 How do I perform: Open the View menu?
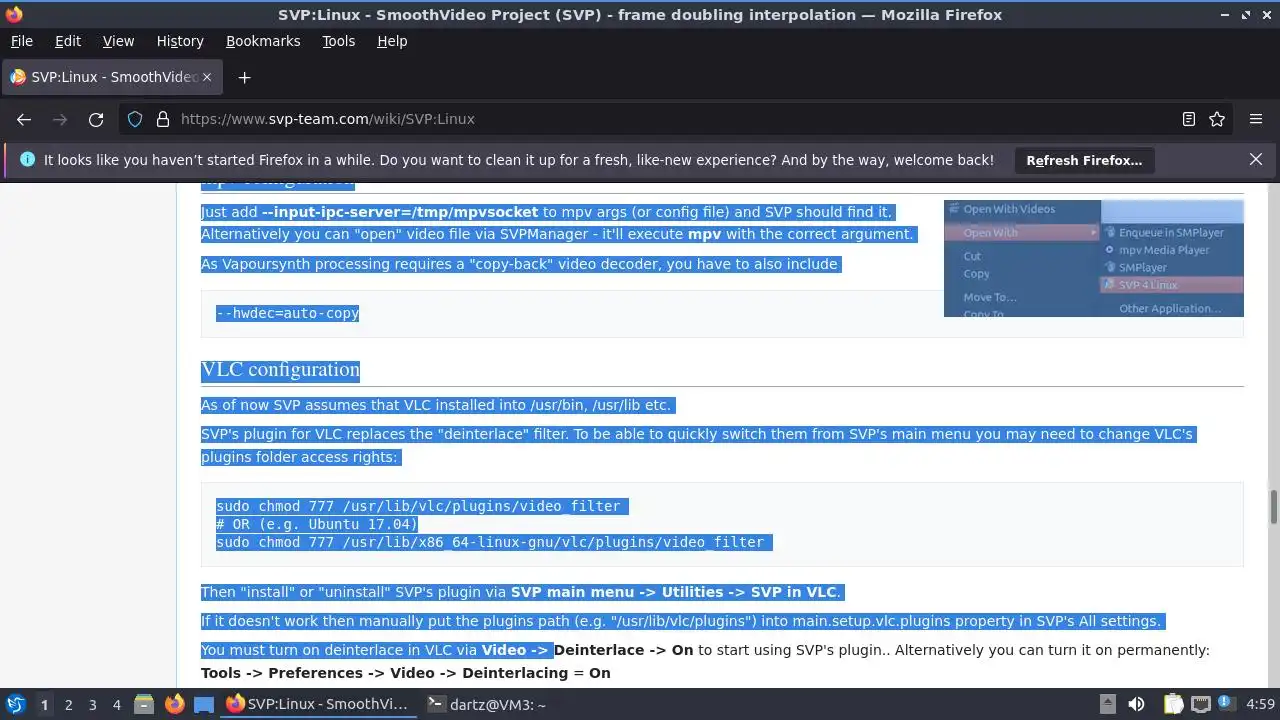click(118, 41)
